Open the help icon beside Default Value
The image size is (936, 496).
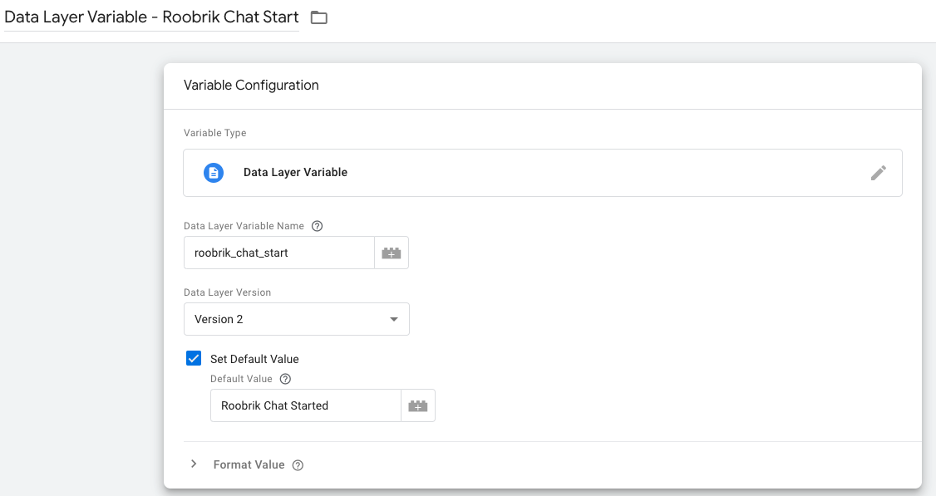coord(285,379)
